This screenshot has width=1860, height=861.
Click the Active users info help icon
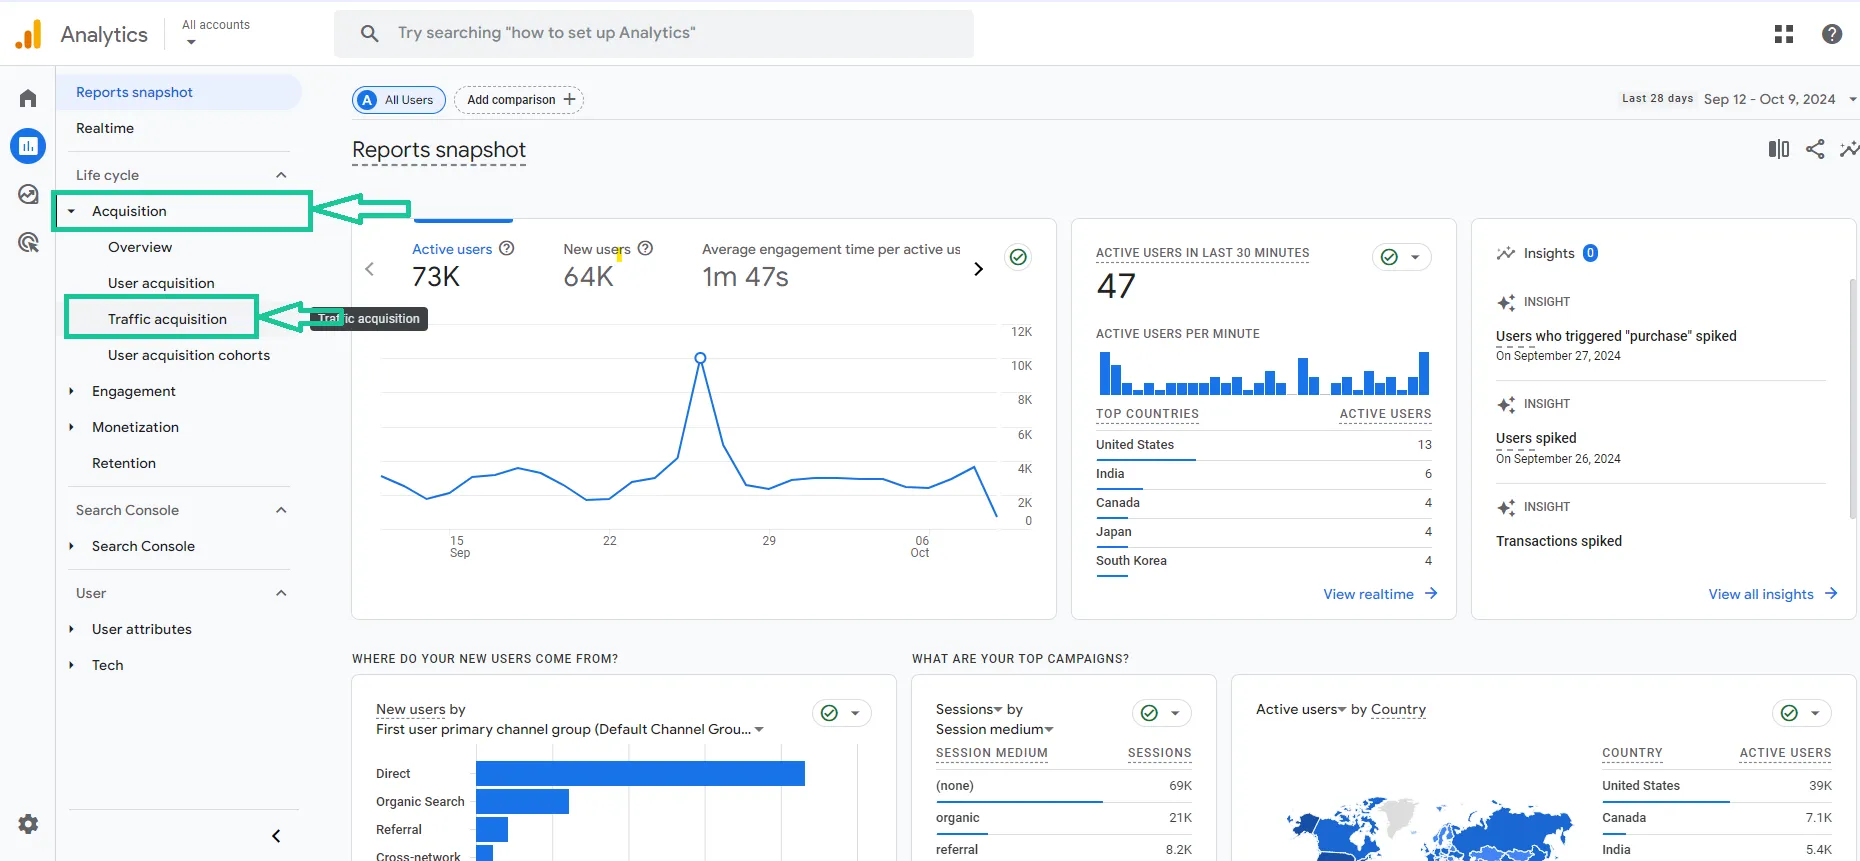[x=507, y=248]
